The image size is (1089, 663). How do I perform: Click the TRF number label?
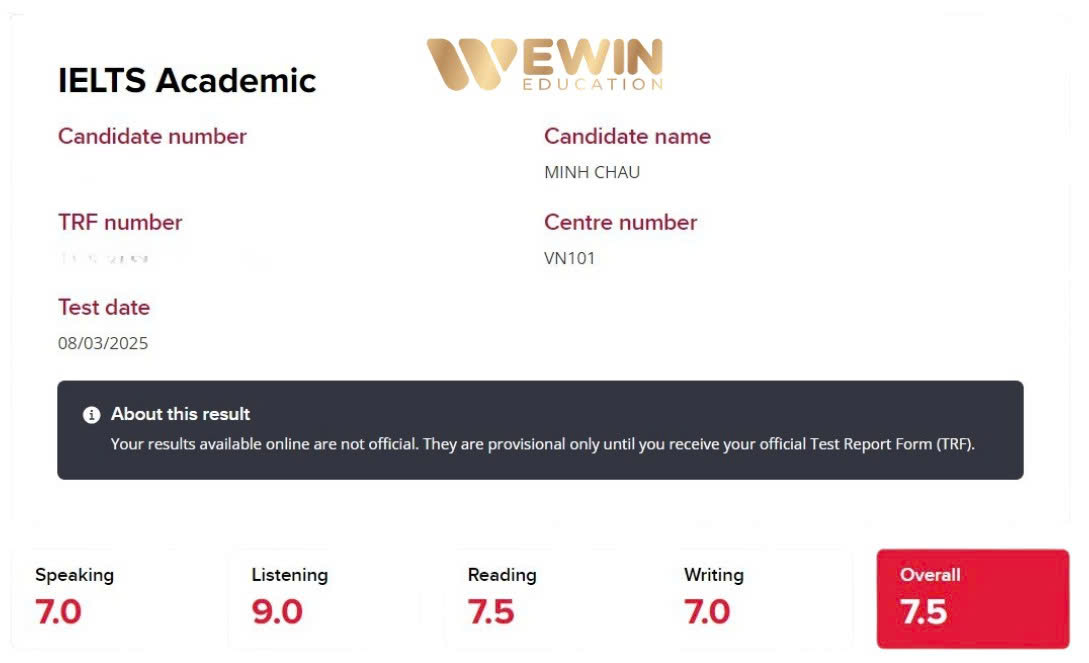click(120, 222)
